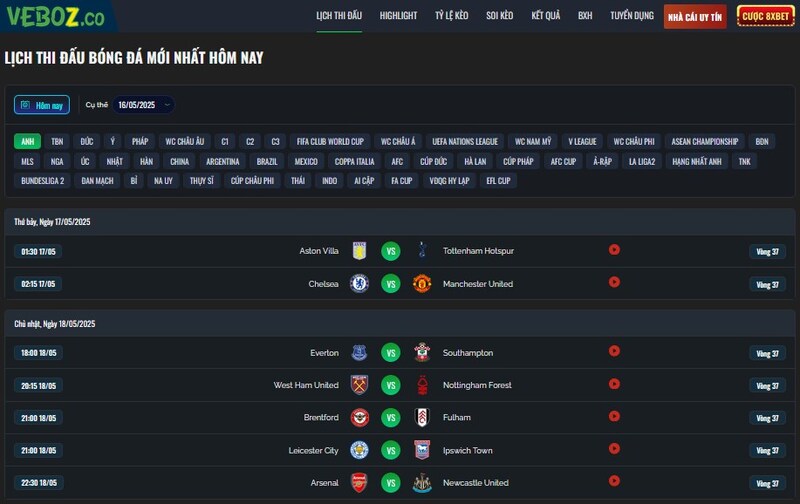The width and height of the screenshot is (800, 504).
Task: Click the Nottingham Forest crest
Action: [x=422, y=385]
